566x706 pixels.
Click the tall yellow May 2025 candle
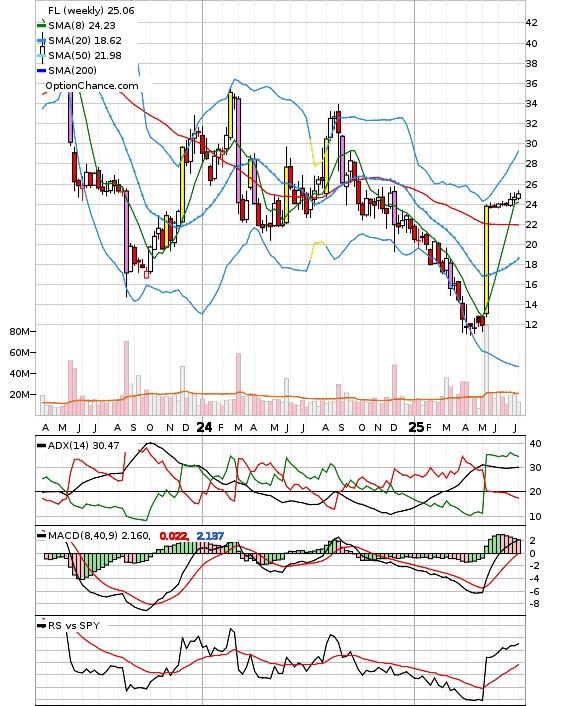[x=486, y=260]
